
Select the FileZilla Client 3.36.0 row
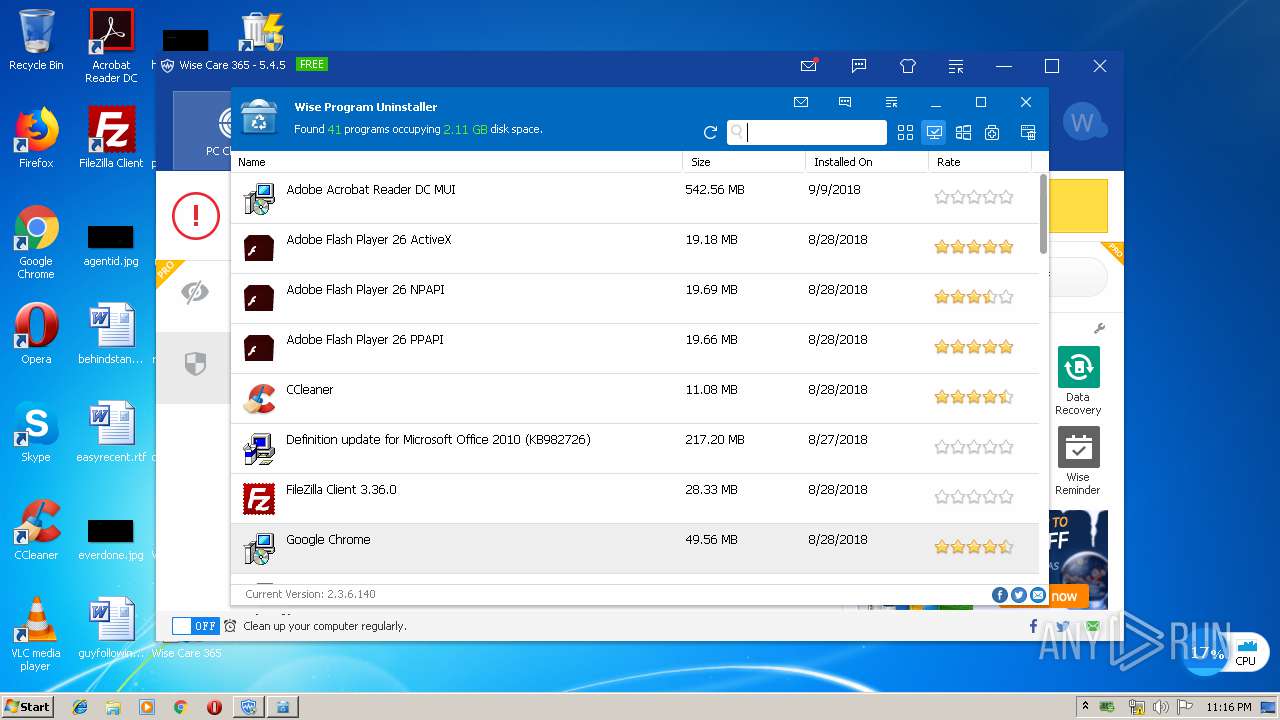coord(635,498)
